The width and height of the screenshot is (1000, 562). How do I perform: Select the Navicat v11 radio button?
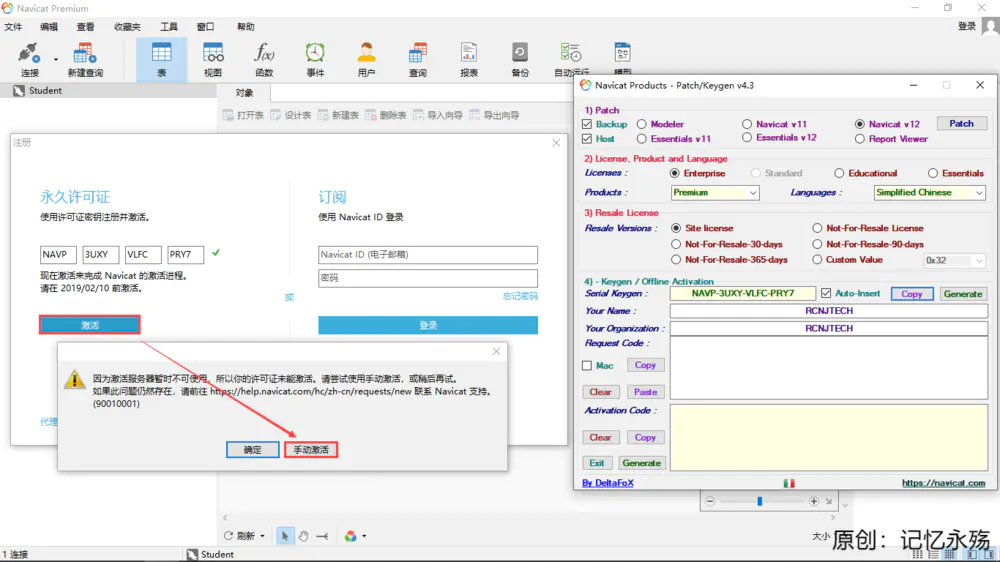747,124
